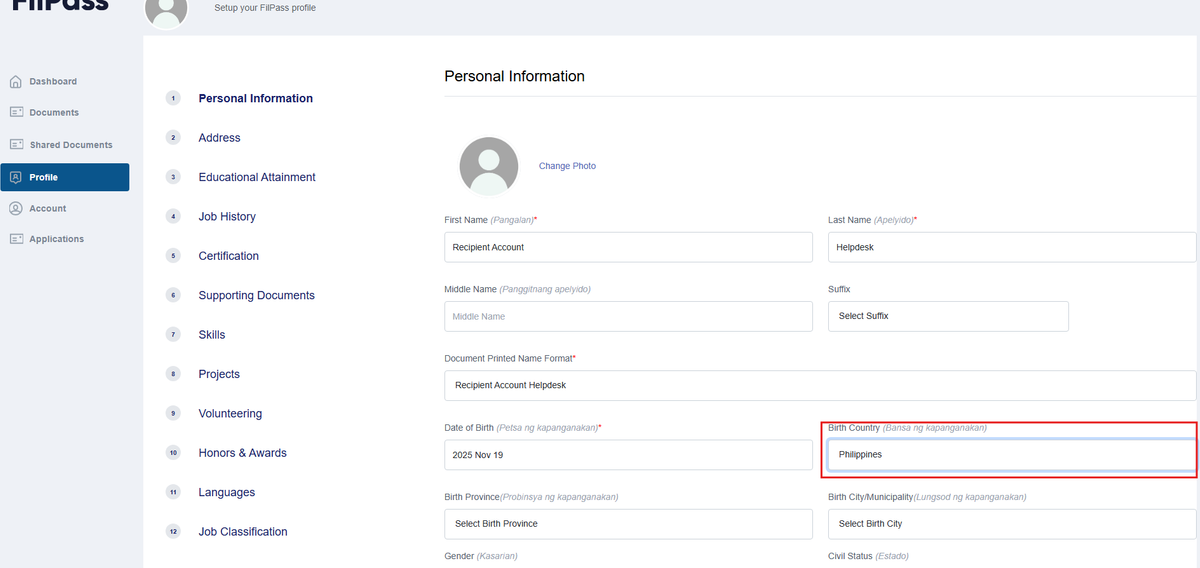Viewport: 1200px width, 568px height.
Task: Open the Select Suffix dropdown
Action: pos(948,316)
